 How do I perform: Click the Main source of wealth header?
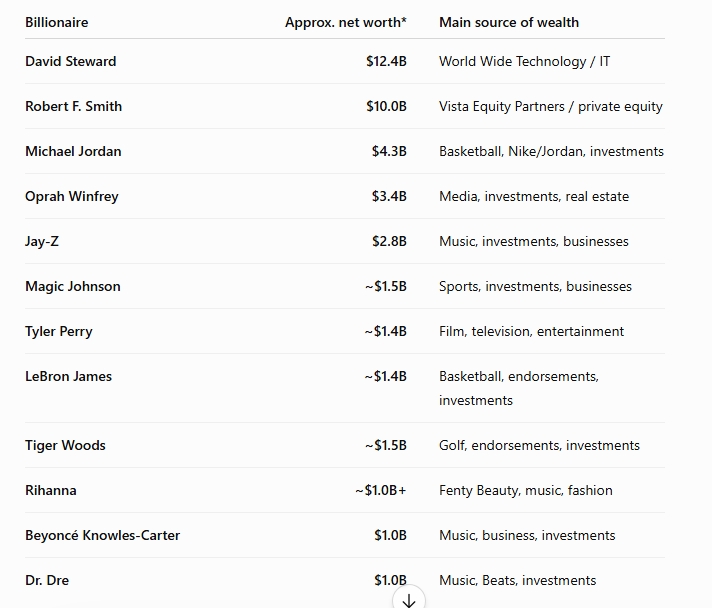(x=509, y=22)
